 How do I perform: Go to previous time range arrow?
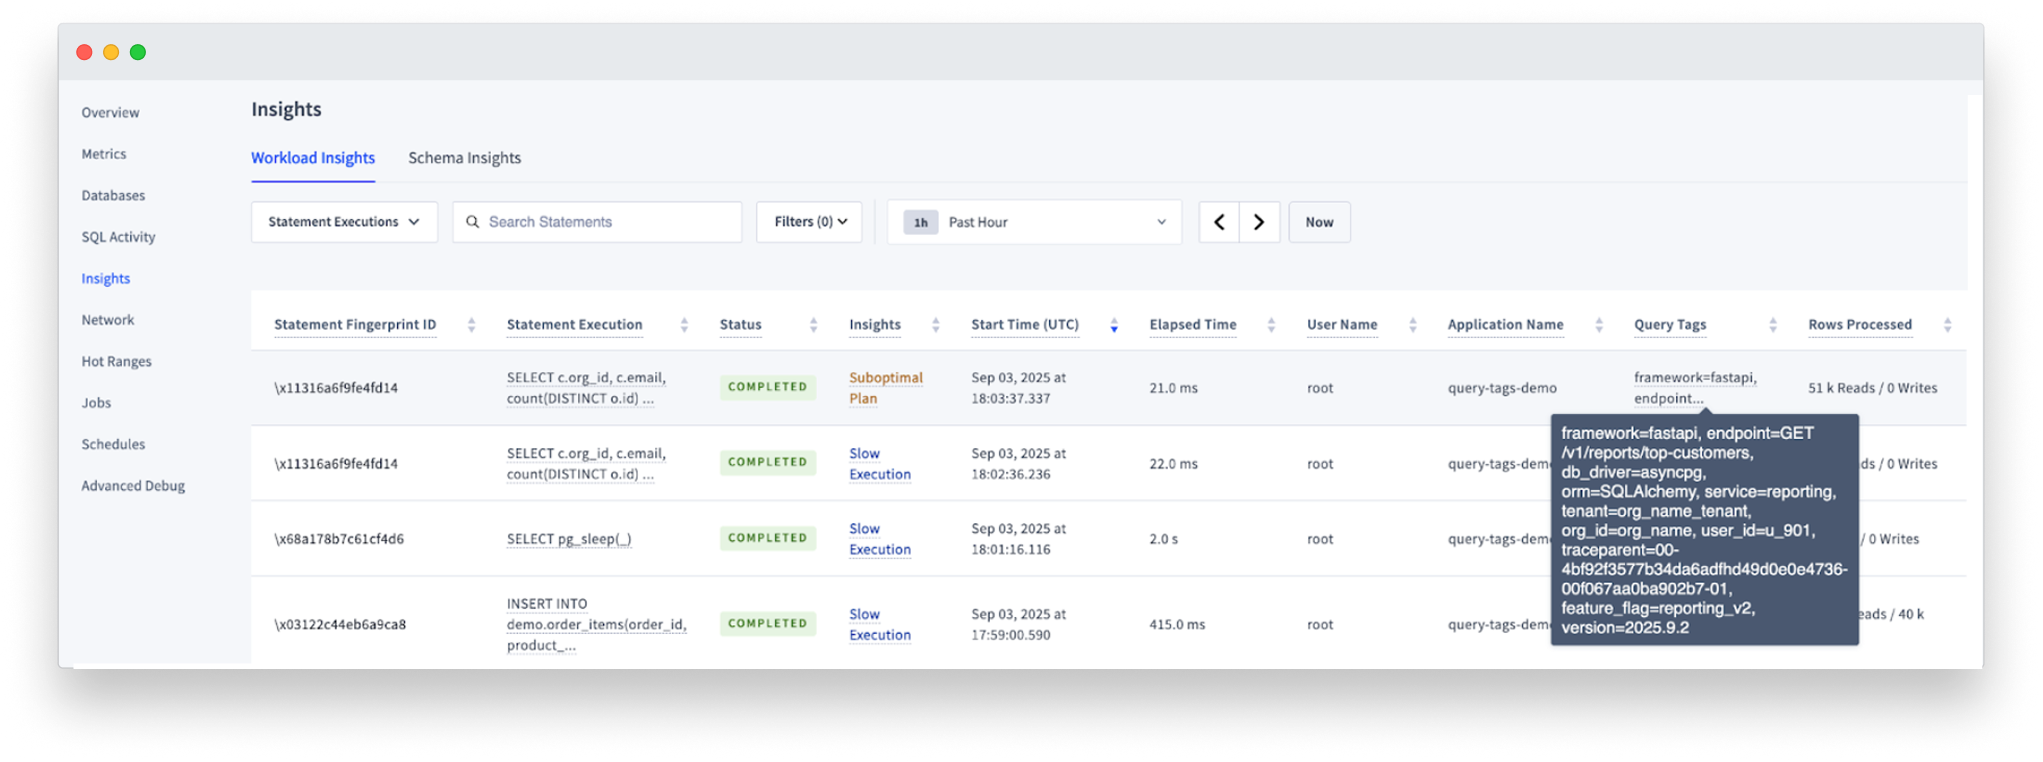pos(1219,222)
